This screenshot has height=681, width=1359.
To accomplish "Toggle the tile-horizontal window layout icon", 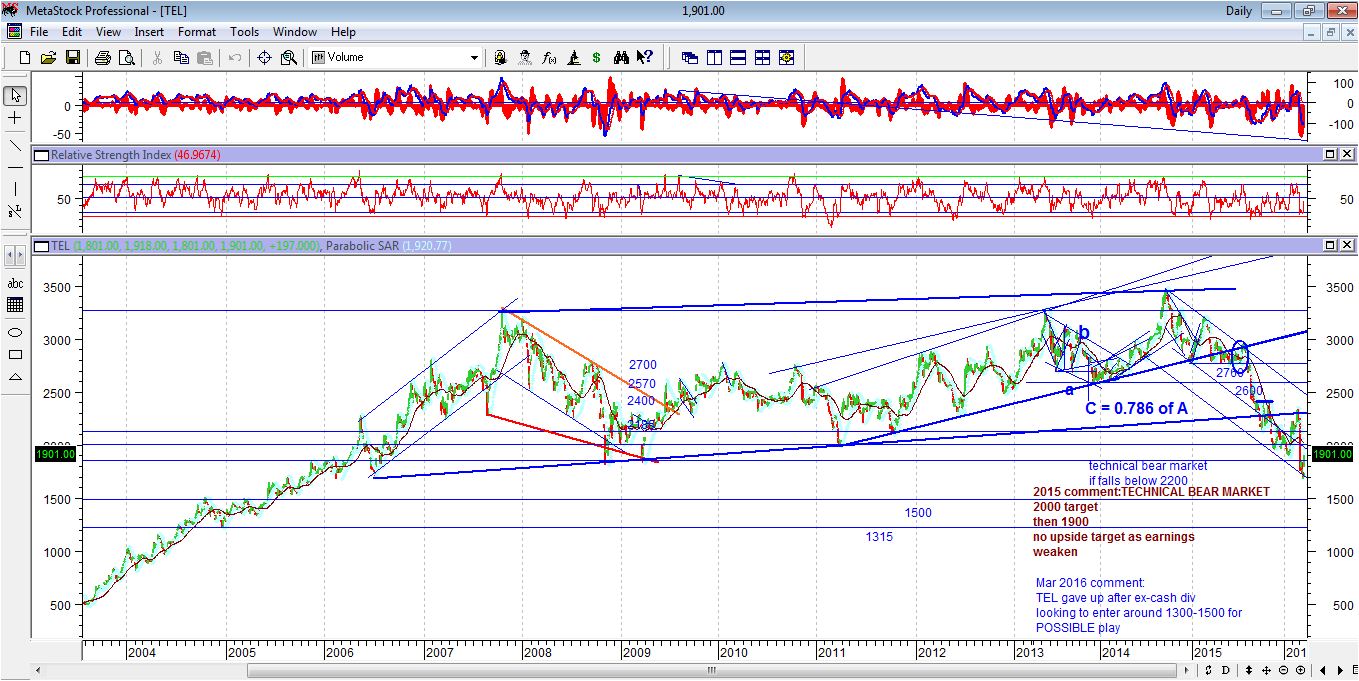I will click(738, 57).
